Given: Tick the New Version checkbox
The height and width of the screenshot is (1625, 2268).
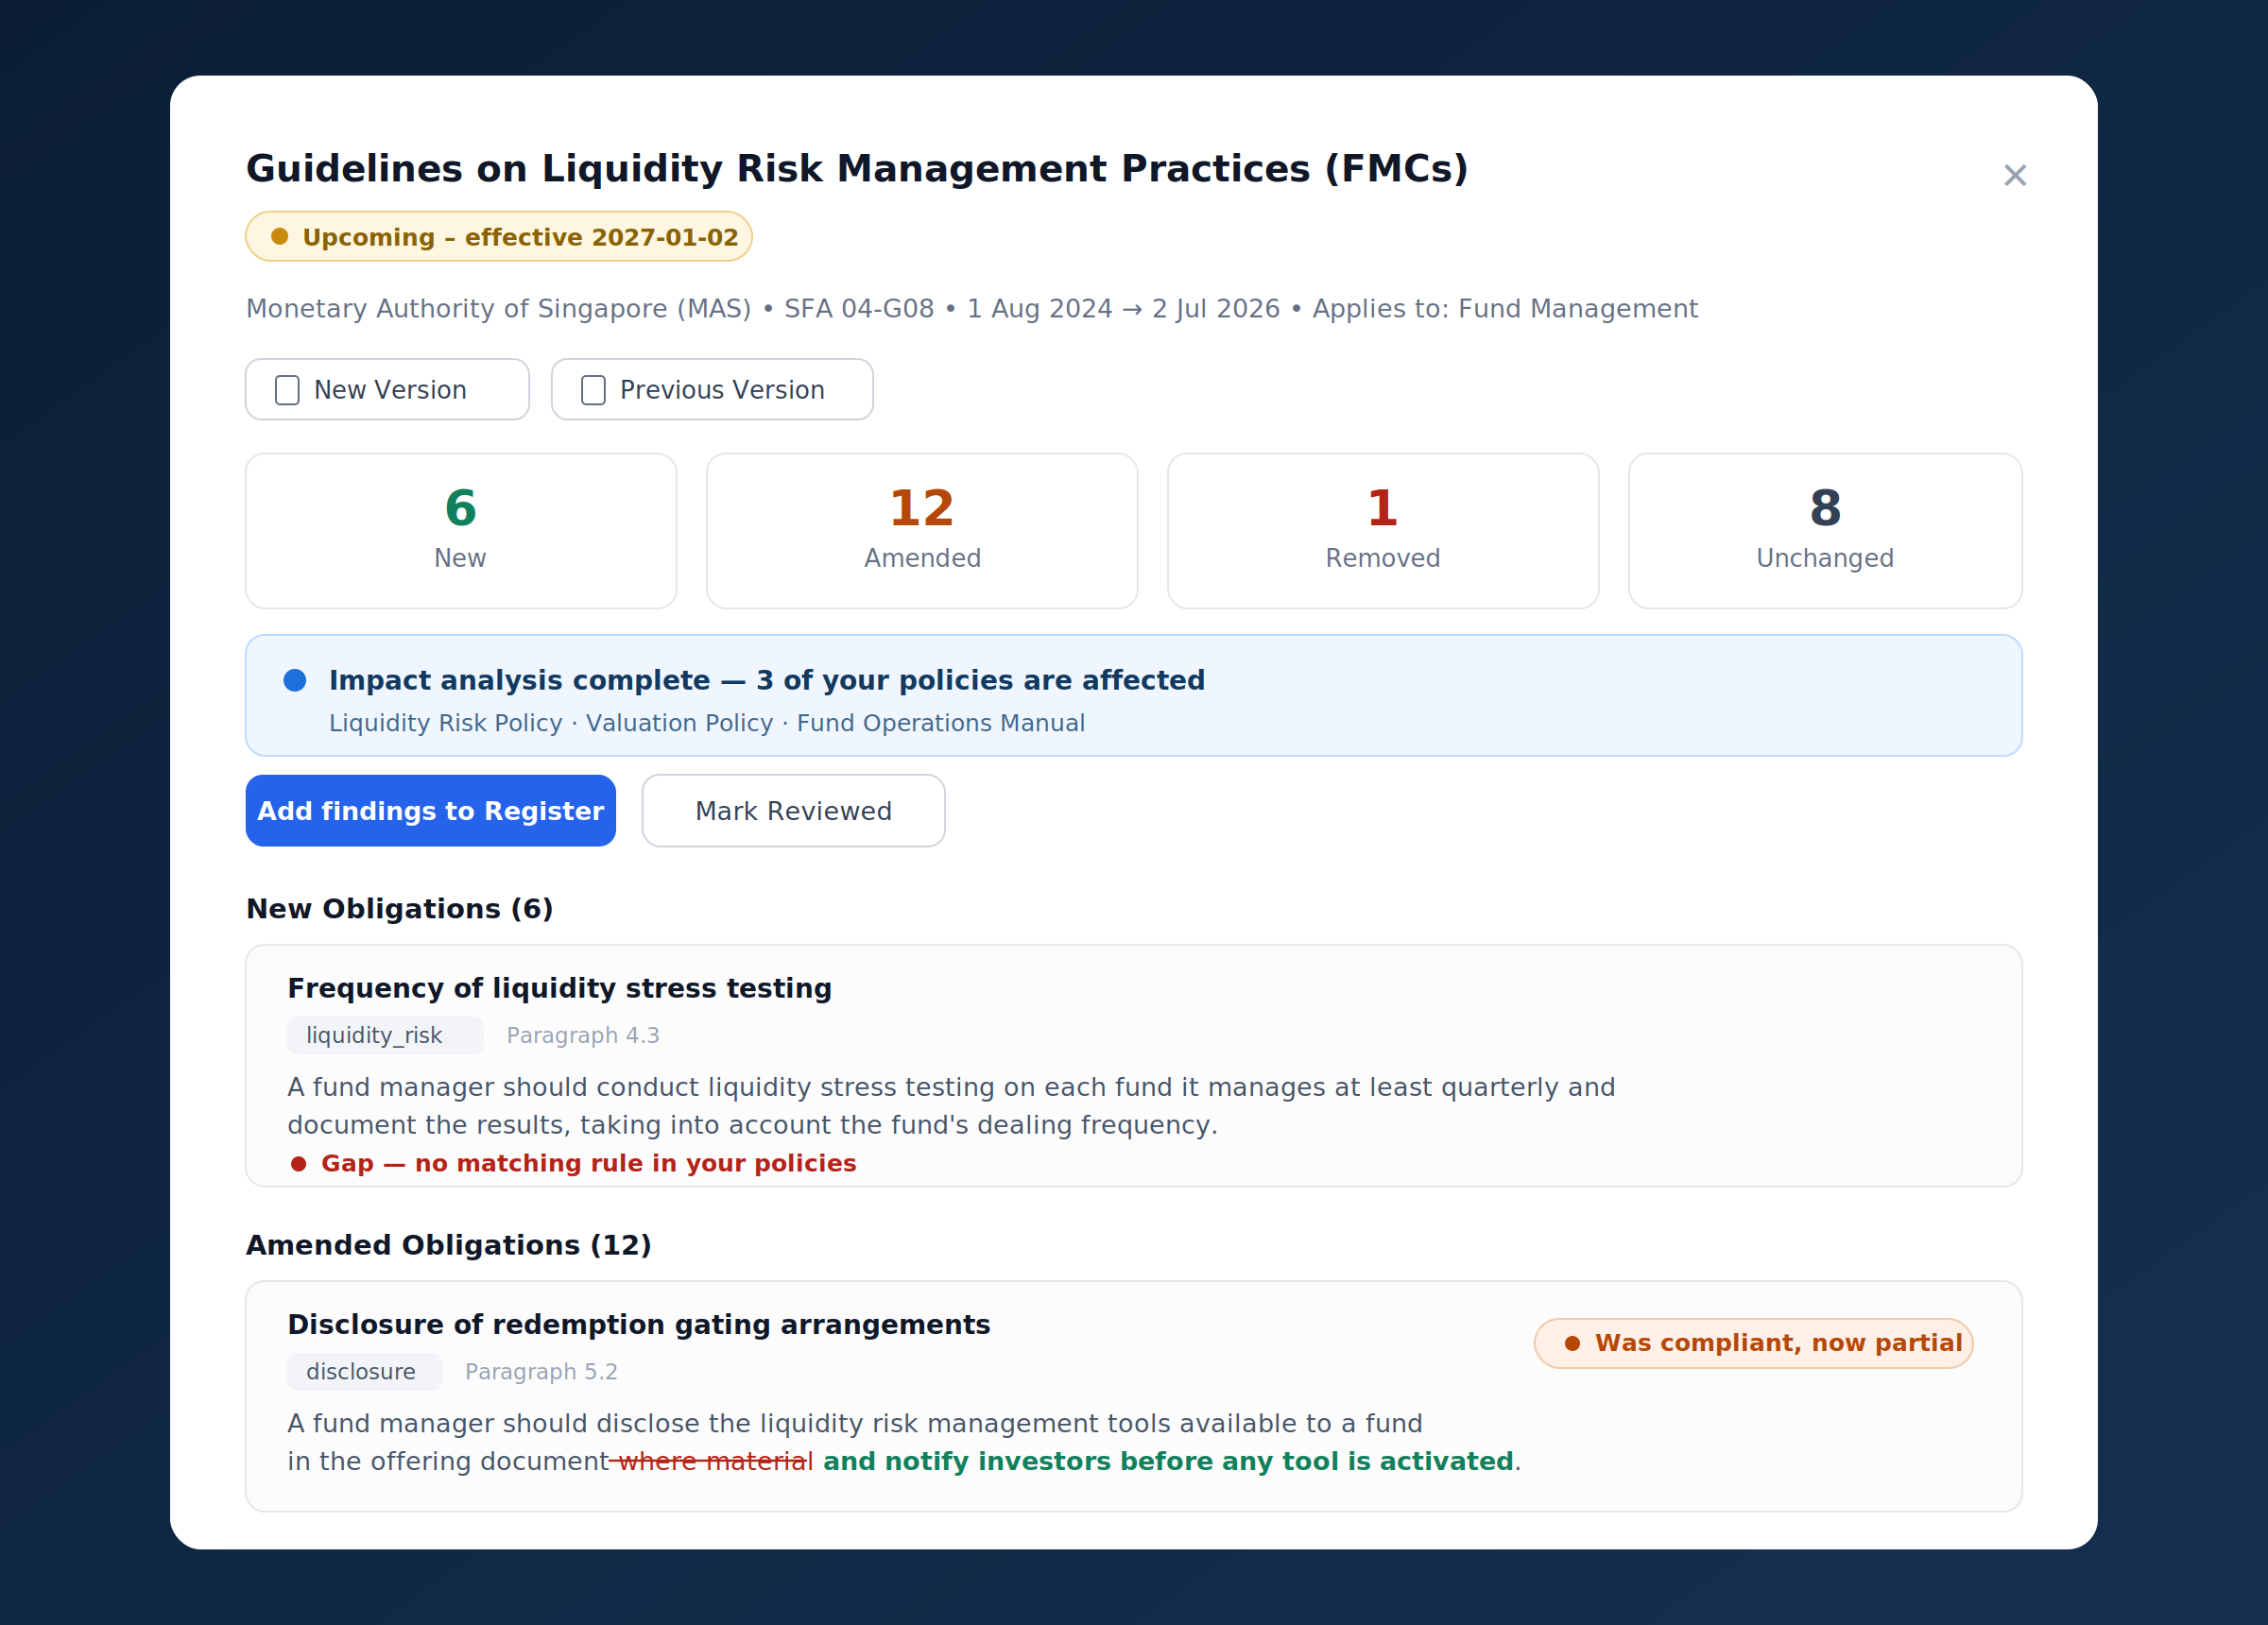Looking at the screenshot, I should pos(287,390).
